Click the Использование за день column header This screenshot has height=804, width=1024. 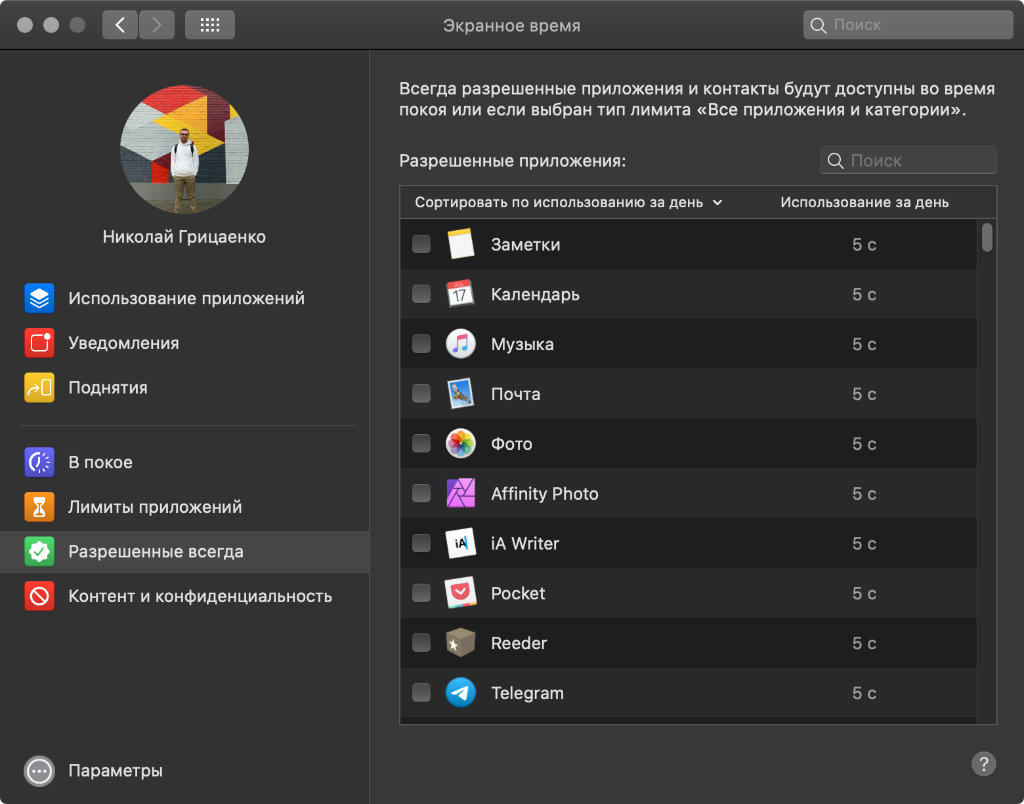[x=865, y=202]
